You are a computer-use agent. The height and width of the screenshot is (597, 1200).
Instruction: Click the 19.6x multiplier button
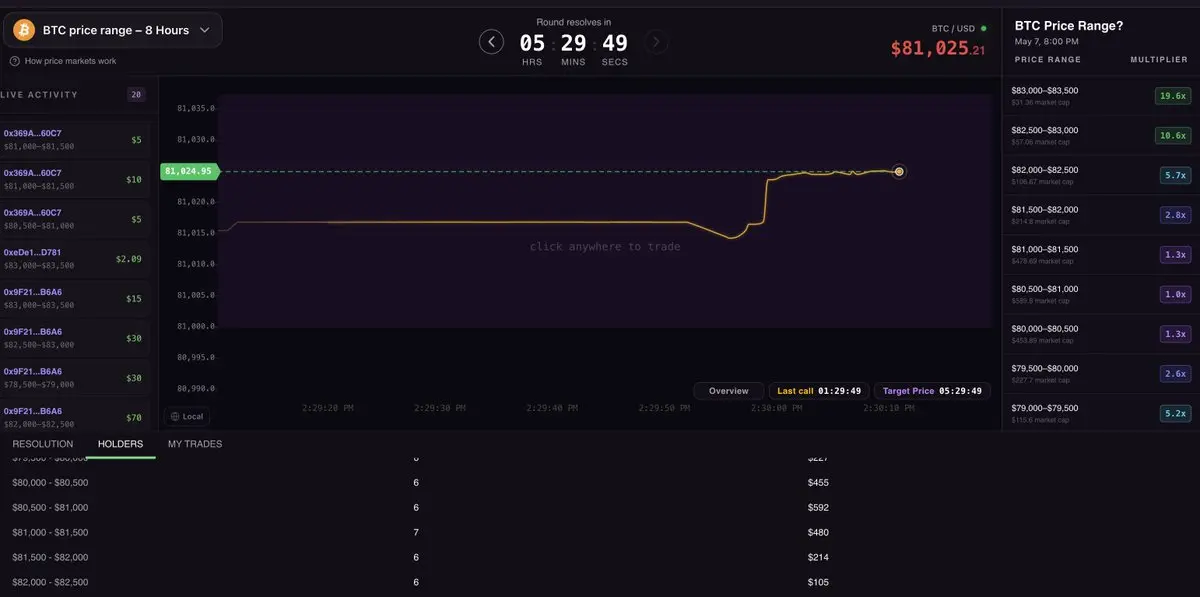(x=1171, y=96)
